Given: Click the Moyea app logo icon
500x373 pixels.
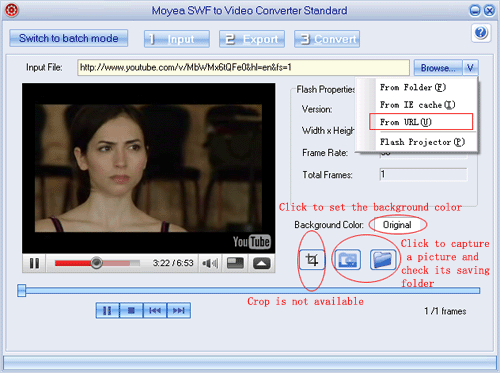Looking at the screenshot, I should point(12,10).
